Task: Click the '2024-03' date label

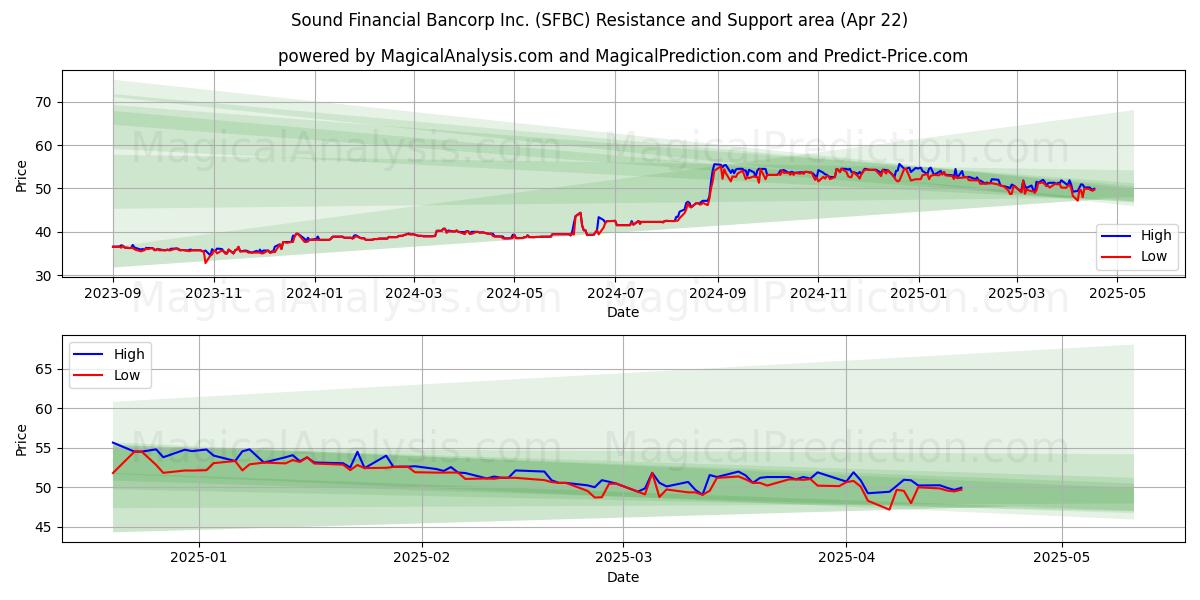Action: pos(414,293)
